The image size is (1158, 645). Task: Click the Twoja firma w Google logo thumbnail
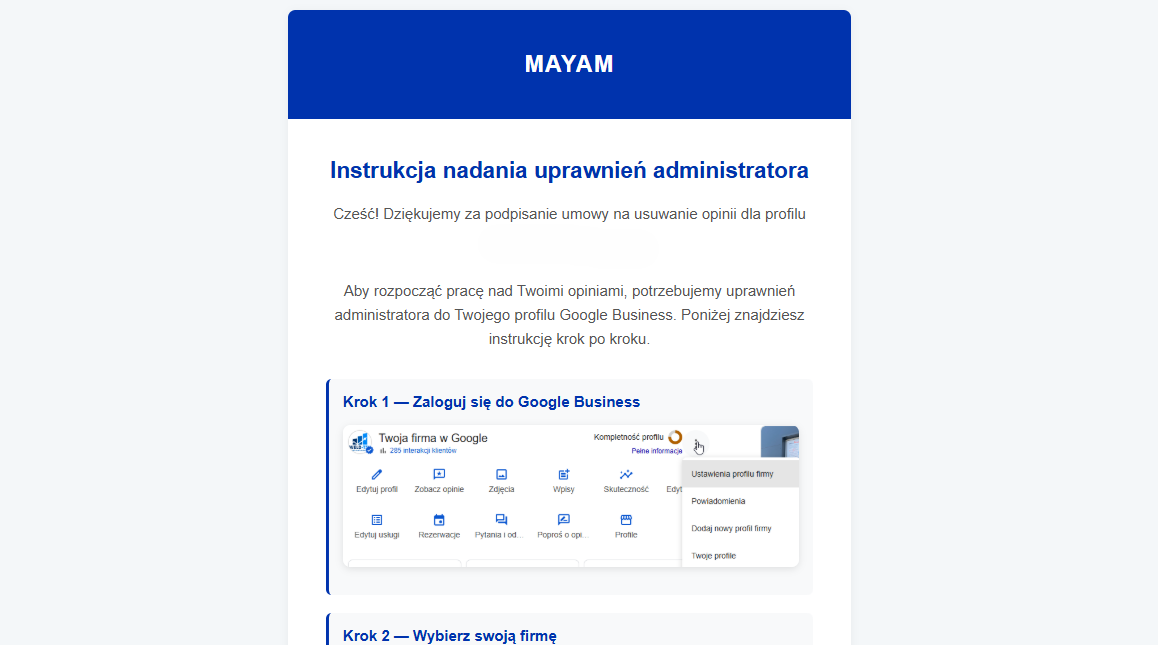tap(359, 441)
